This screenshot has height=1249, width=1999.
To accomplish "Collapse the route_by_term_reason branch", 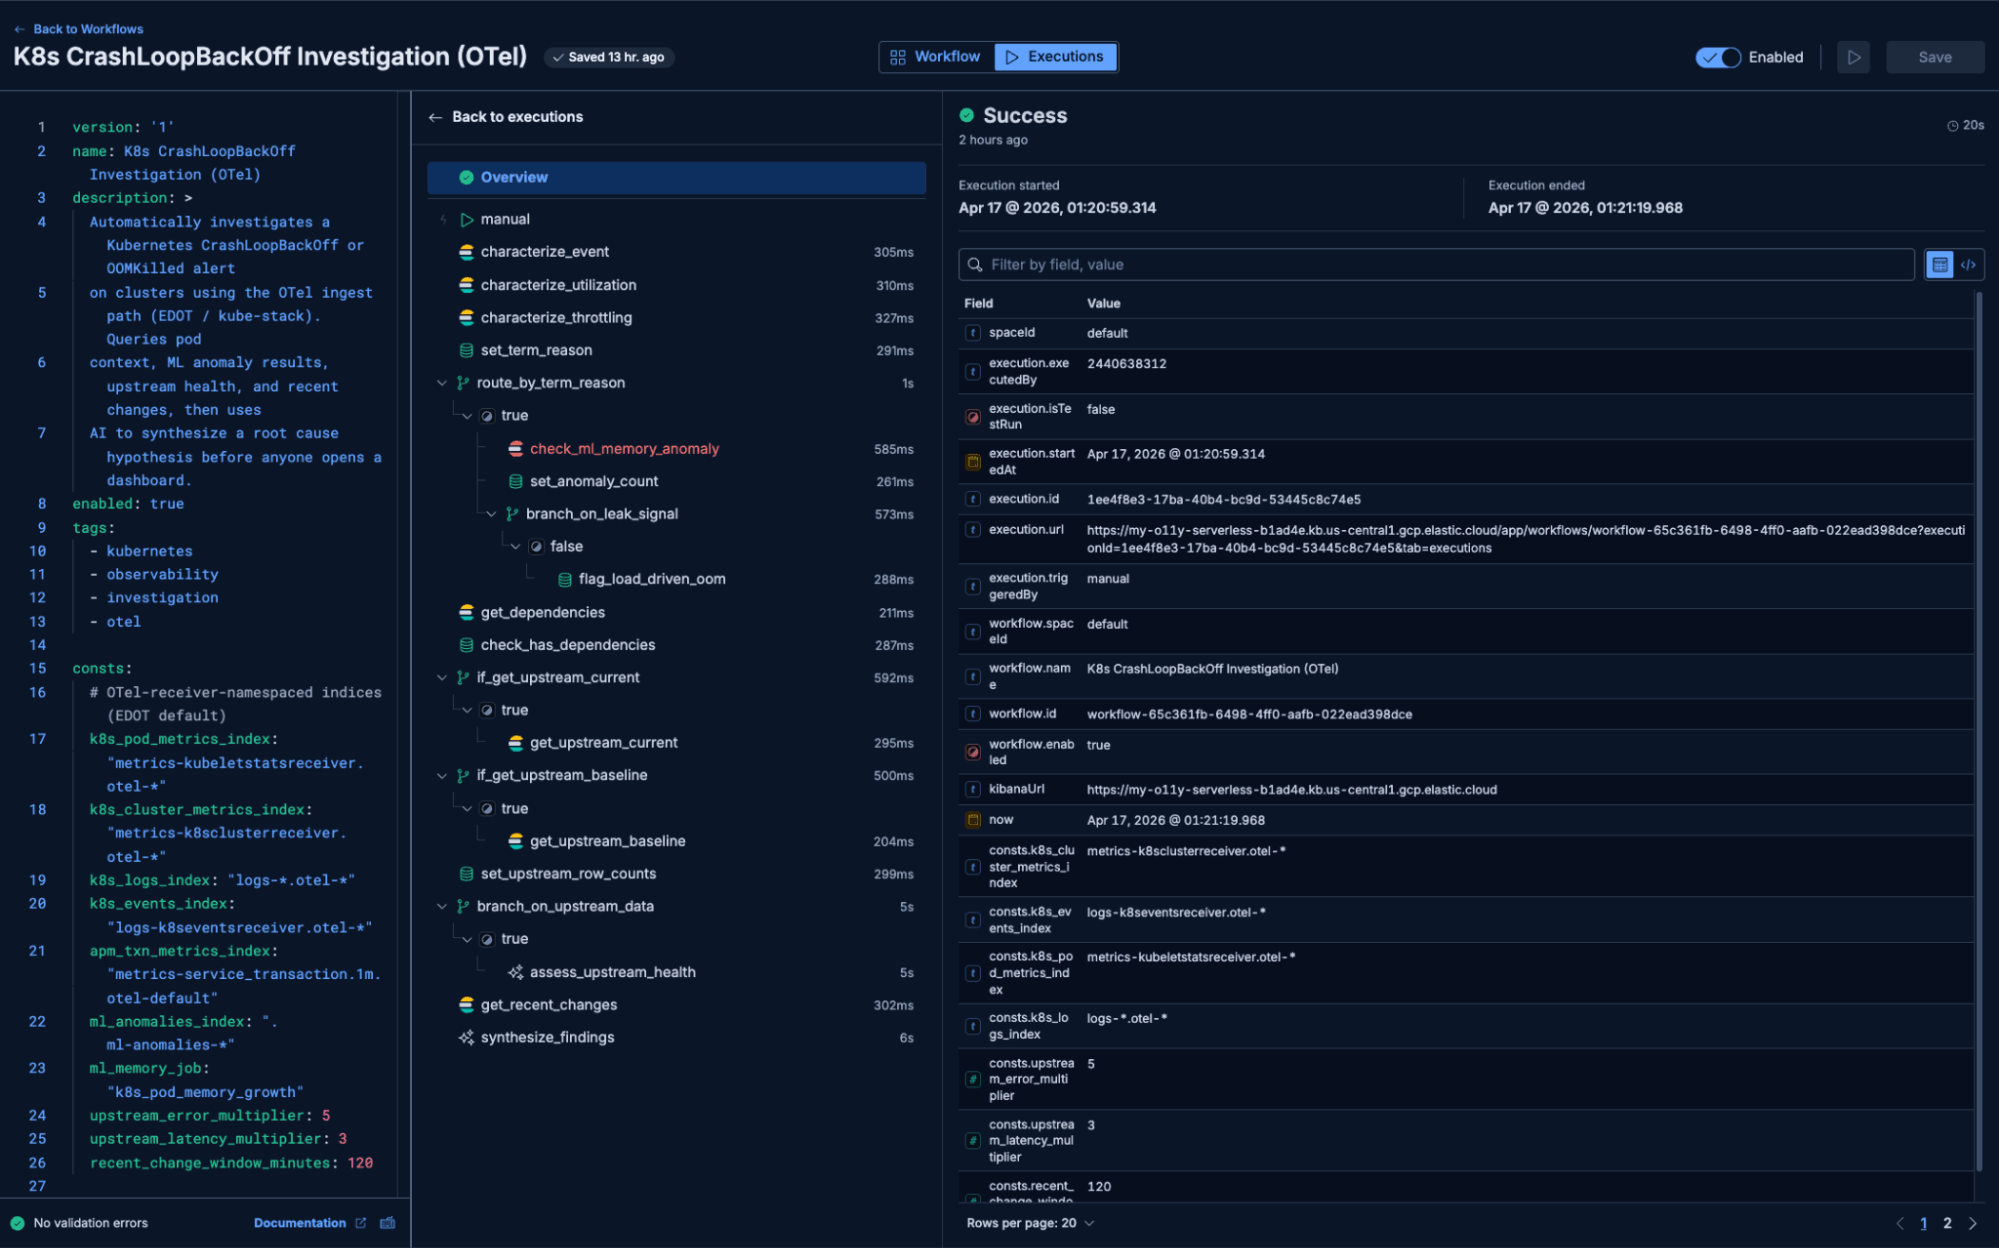I will 442,382.
